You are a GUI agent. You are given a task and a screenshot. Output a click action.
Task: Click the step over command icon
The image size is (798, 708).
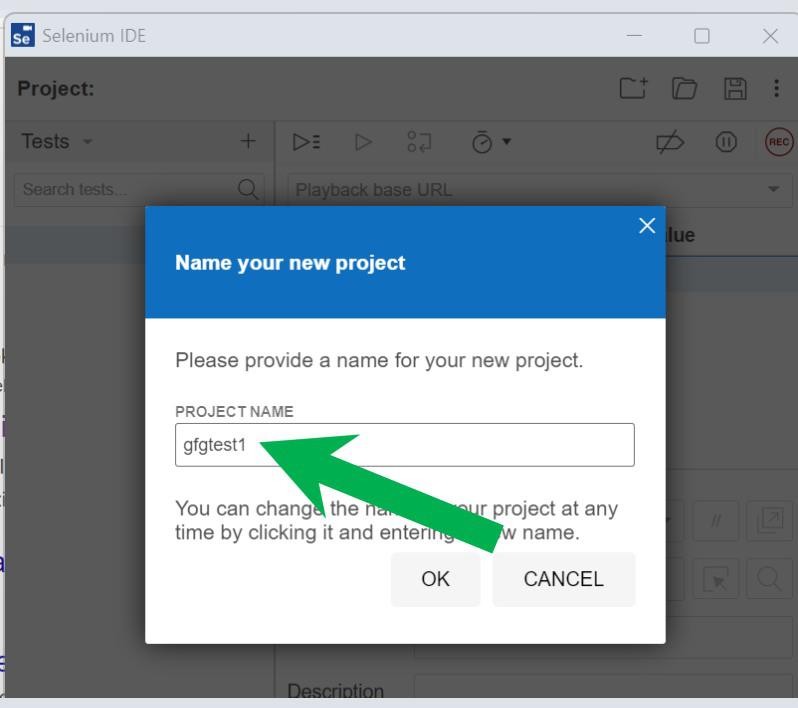[x=419, y=142]
